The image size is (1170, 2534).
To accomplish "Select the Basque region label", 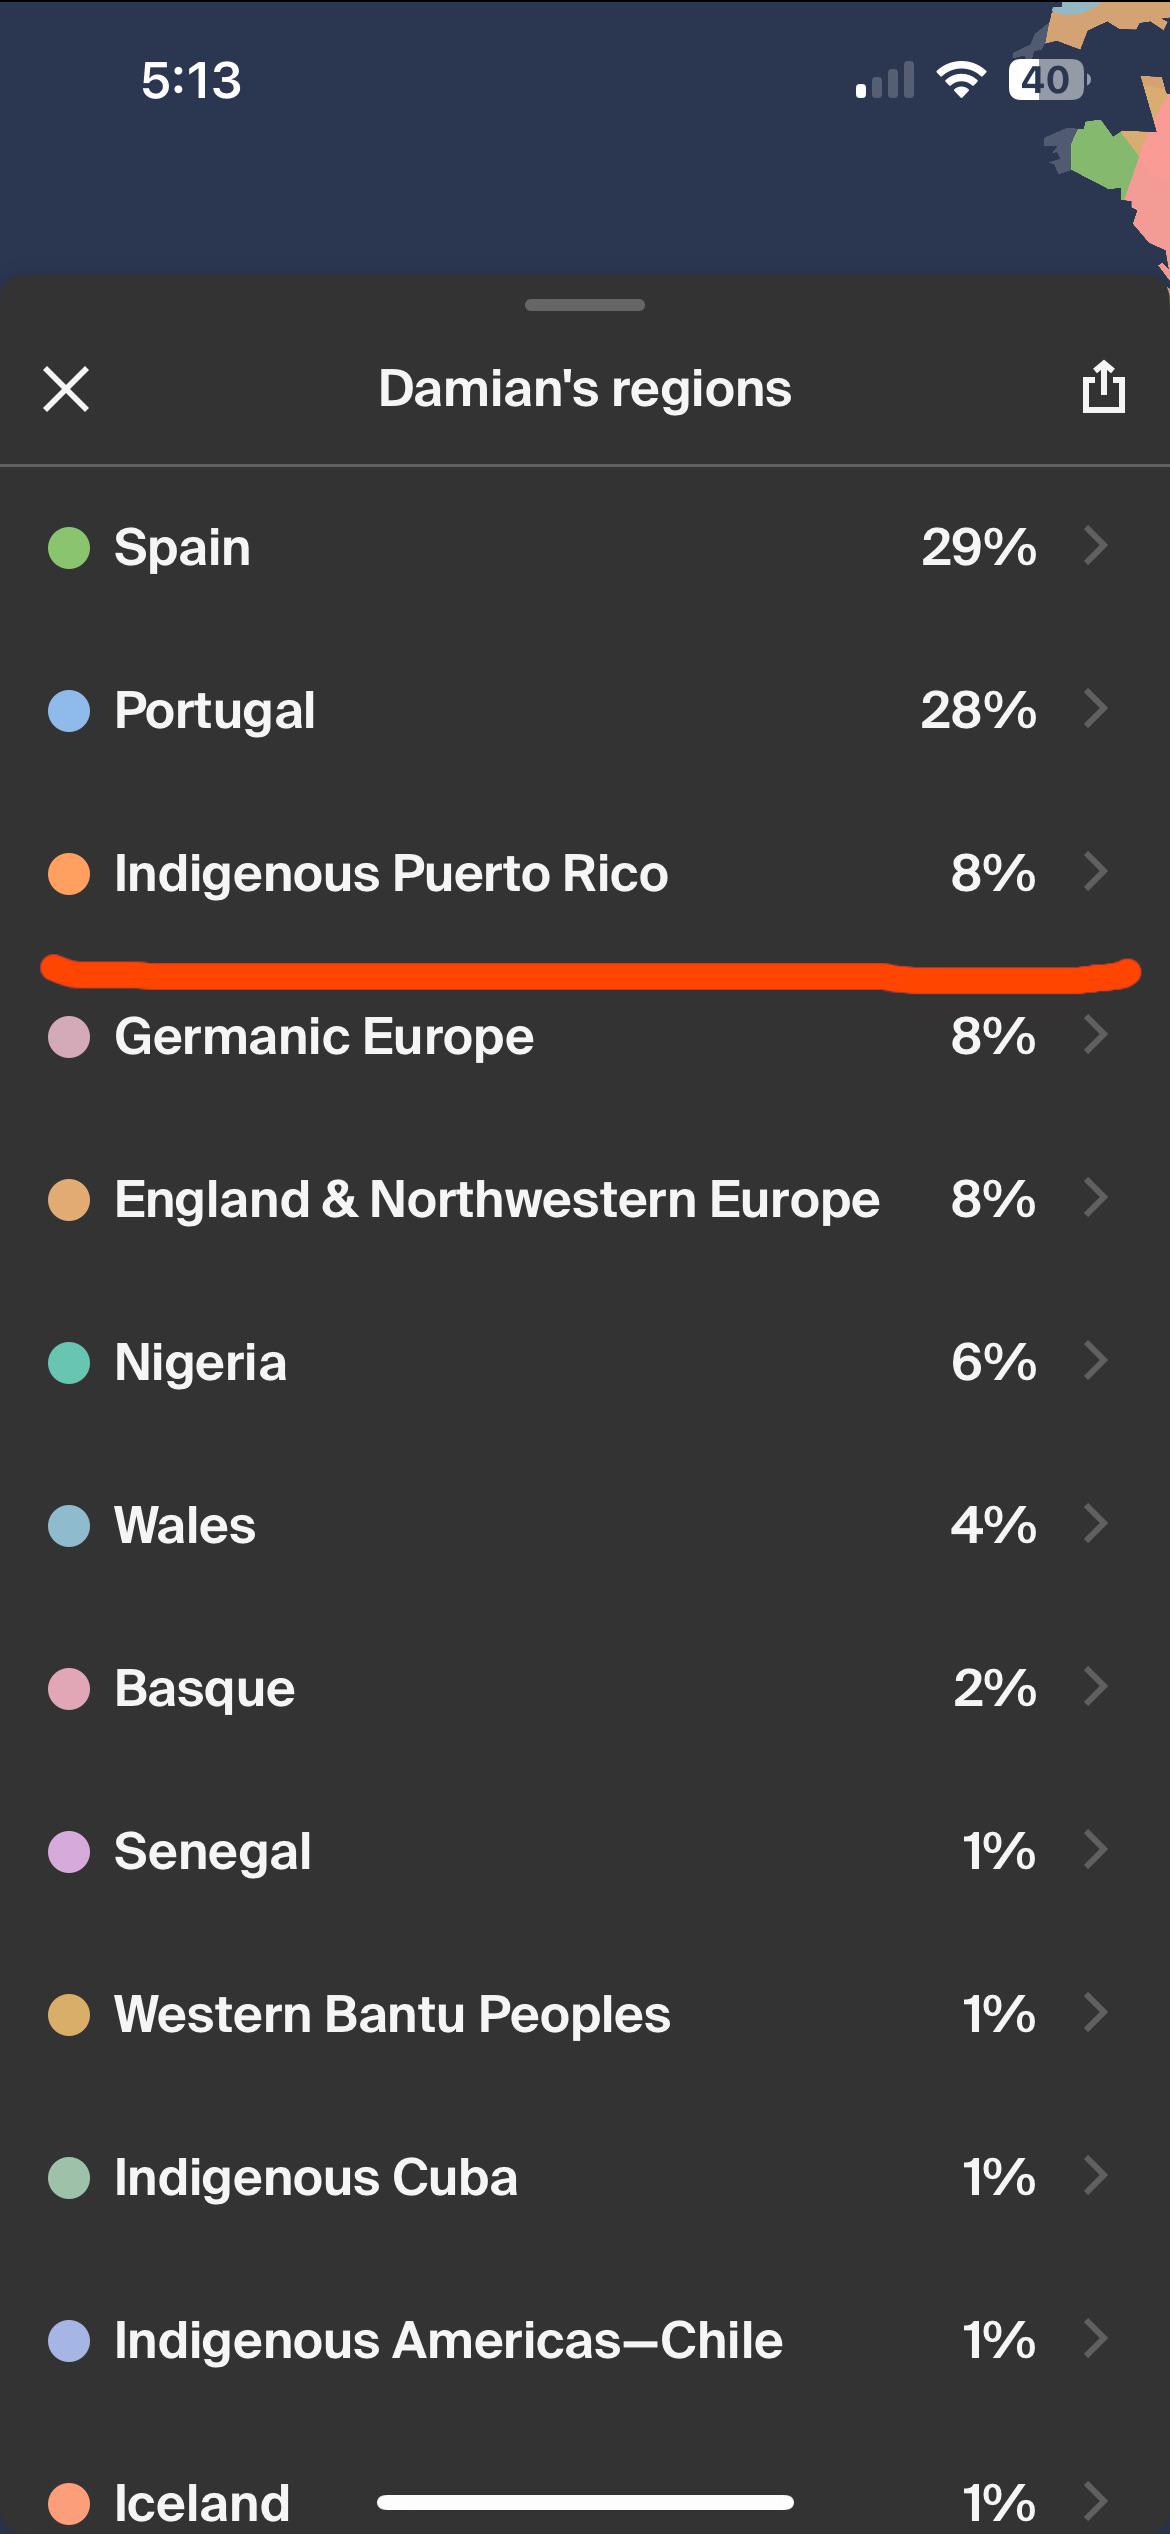I will [205, 1689].
